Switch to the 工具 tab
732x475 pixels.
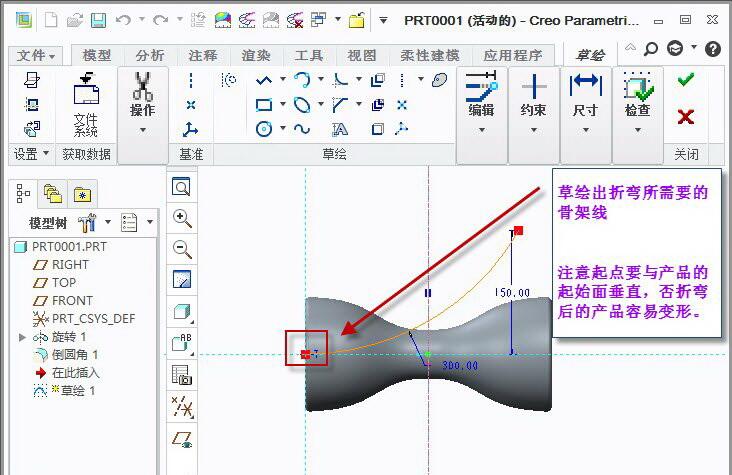tap(309, 55)
